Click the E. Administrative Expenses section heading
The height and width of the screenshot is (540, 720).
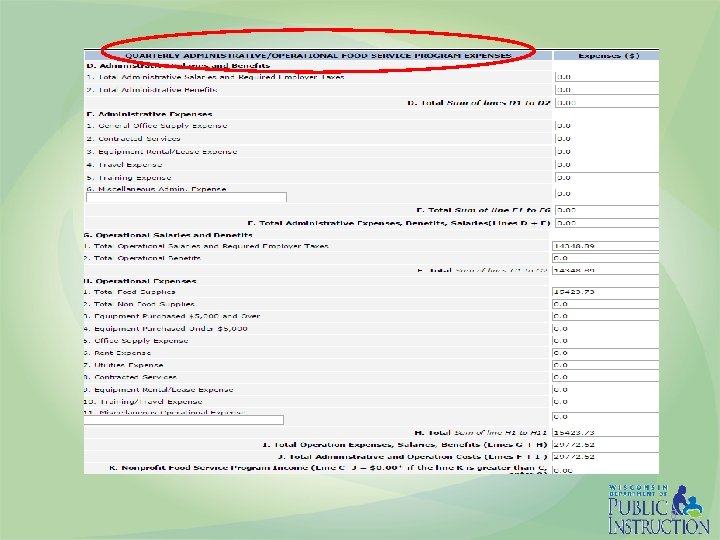point(150,114)
